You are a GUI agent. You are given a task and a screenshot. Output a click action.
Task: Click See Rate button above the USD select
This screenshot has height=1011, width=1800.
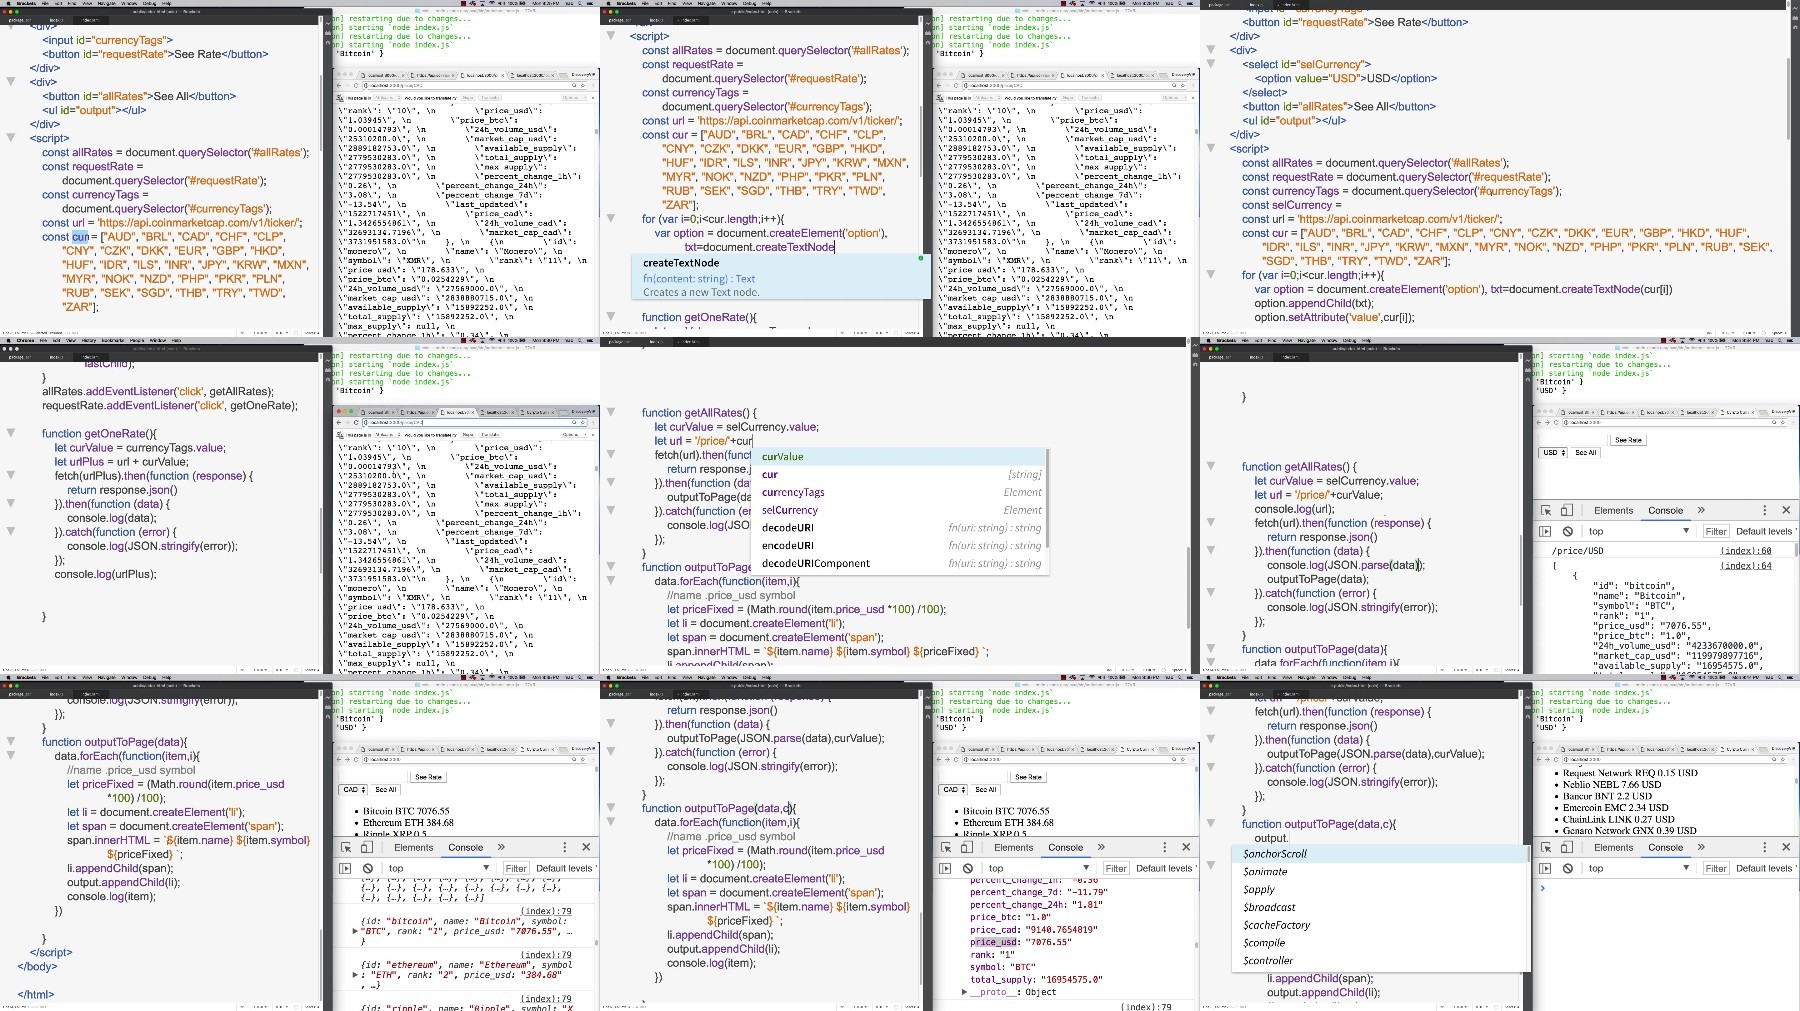pyautogui.click(x=1628, y=440)
